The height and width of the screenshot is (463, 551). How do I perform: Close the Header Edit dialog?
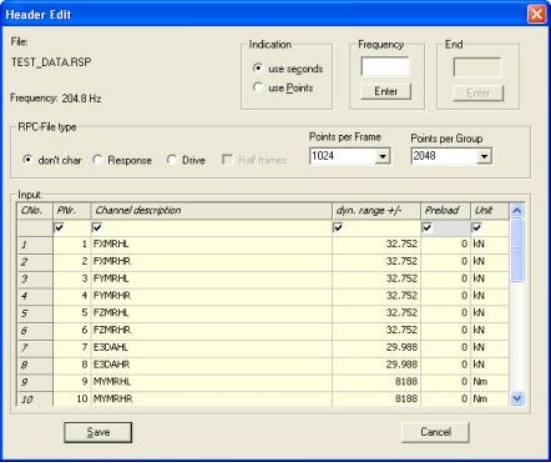pos(537,14)
